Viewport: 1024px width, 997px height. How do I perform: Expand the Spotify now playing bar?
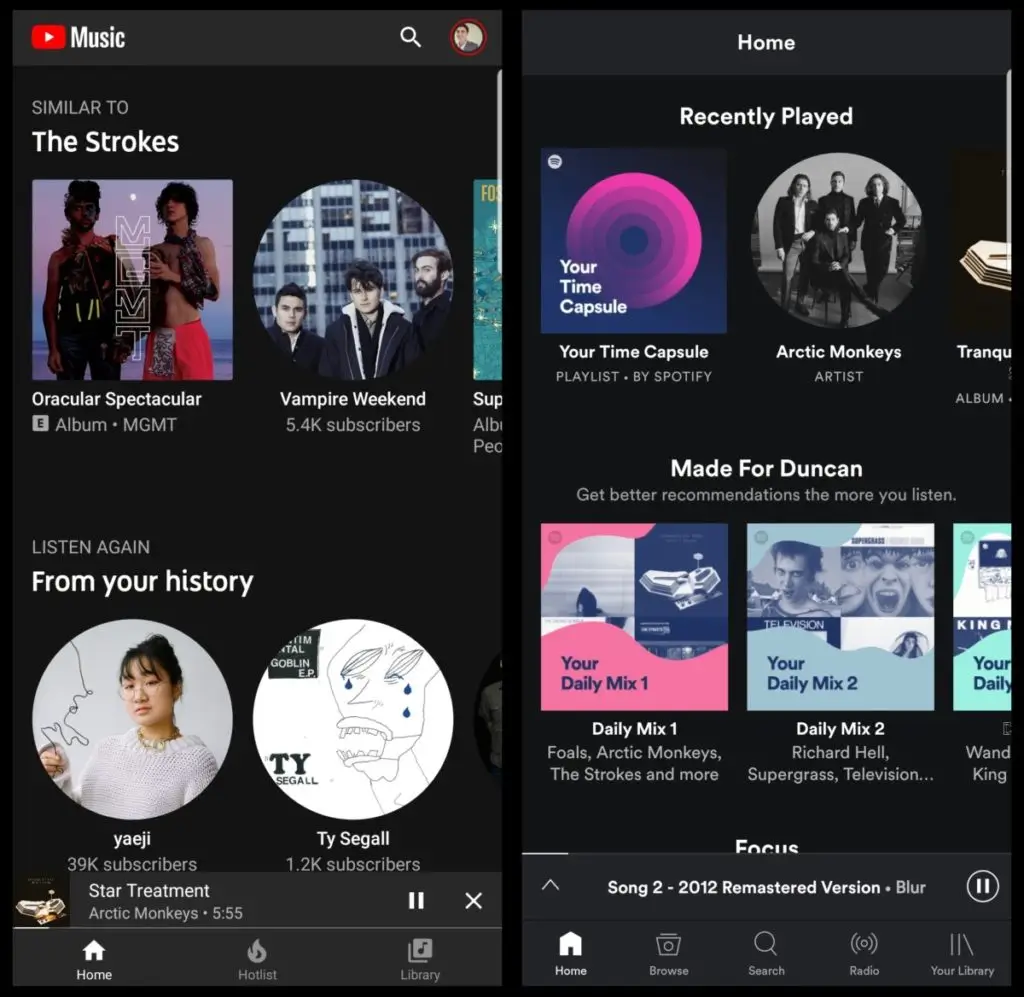550,886
